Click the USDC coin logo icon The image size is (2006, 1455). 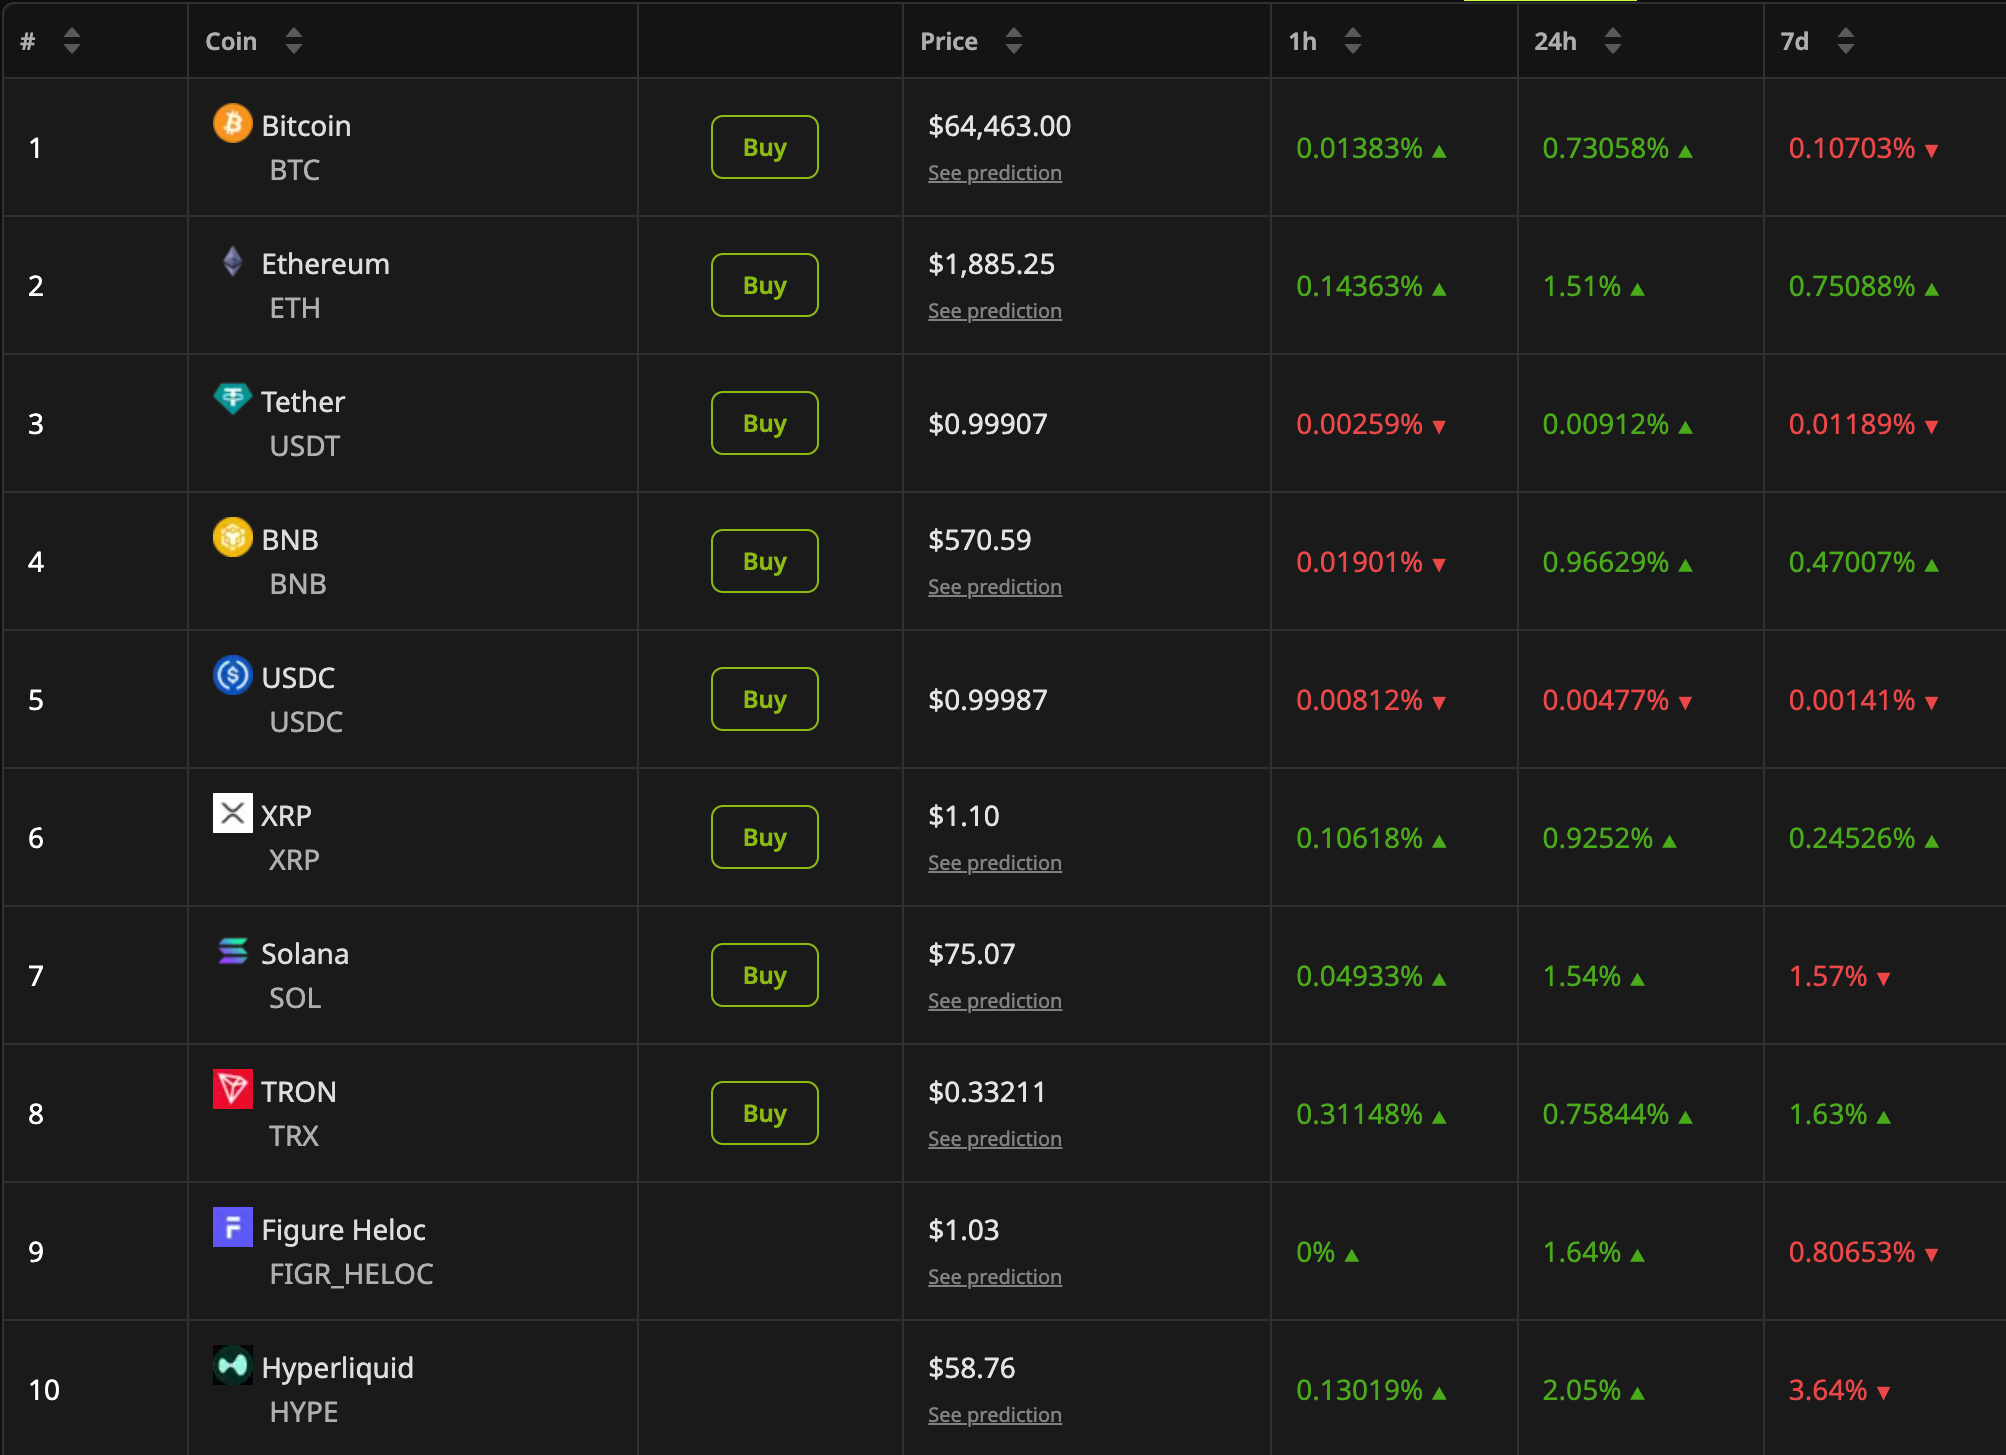point(232,675)
